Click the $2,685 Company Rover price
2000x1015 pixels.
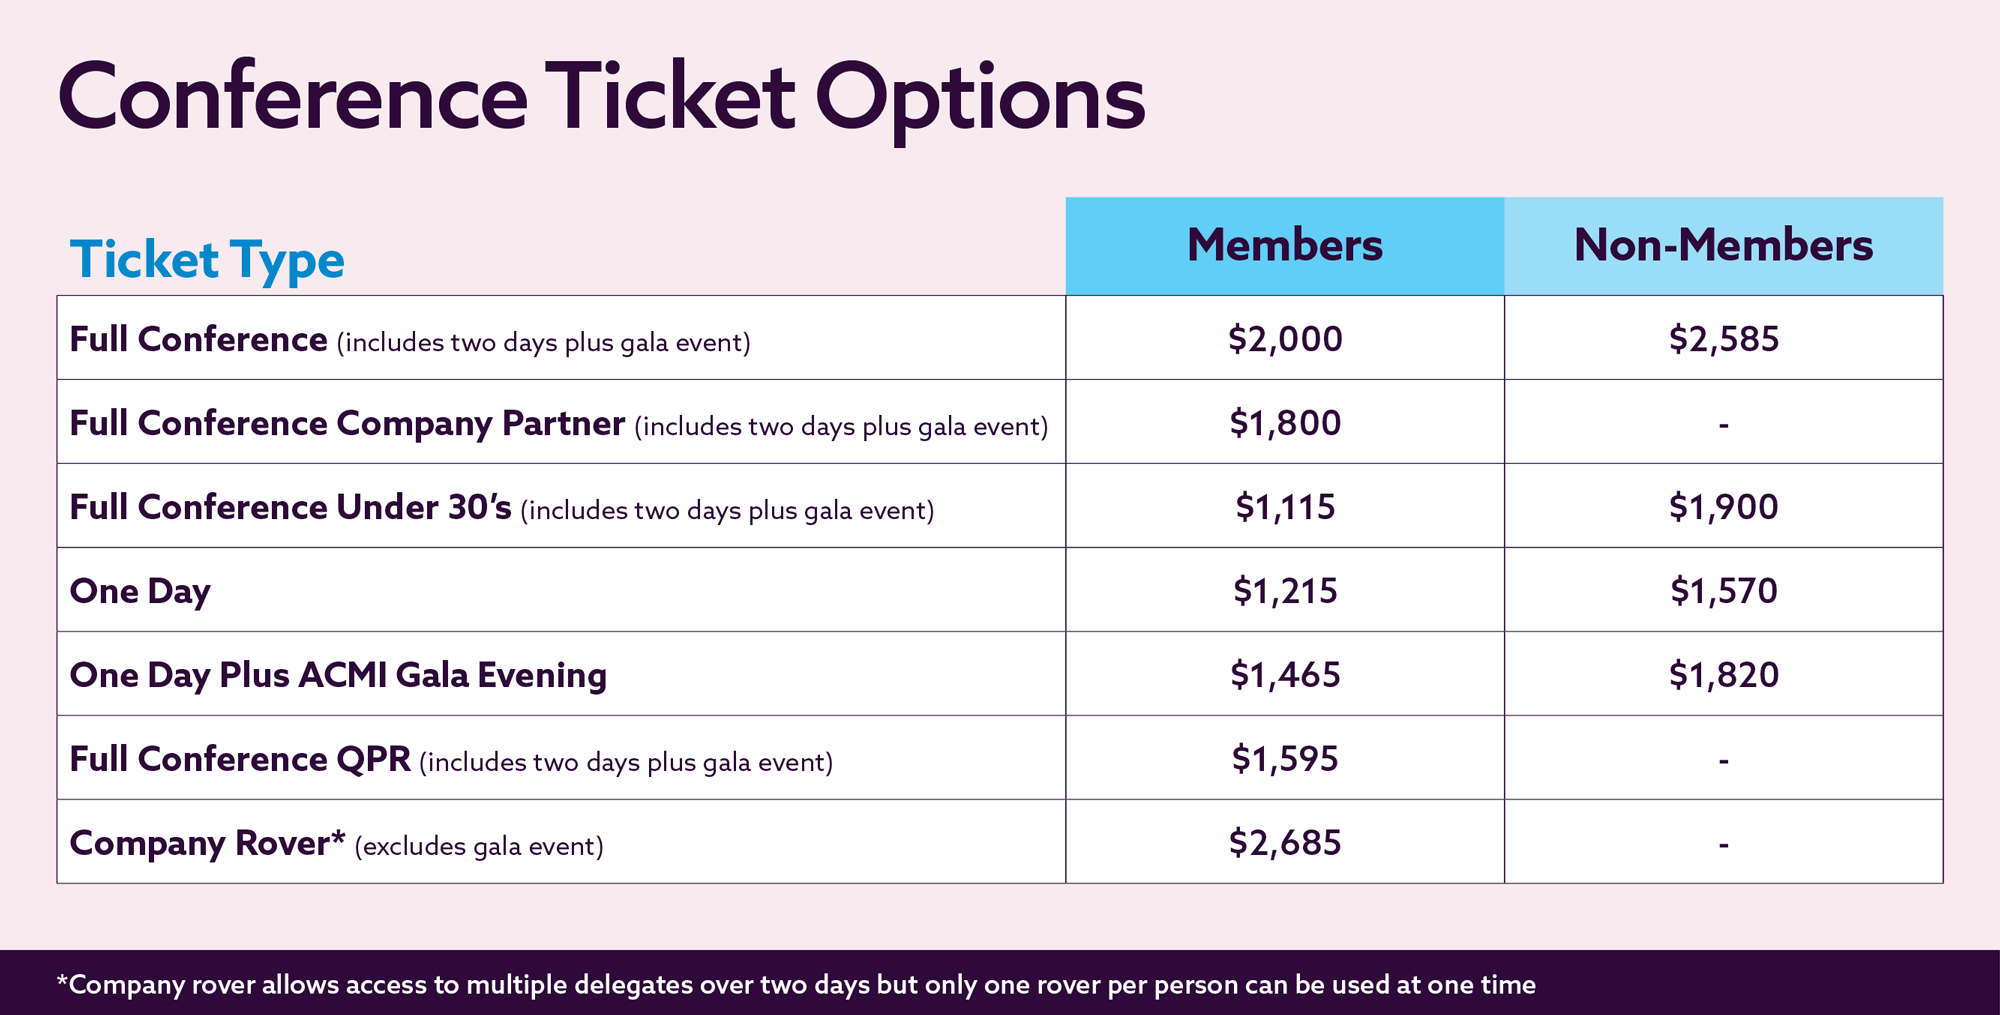(x=1285, y=843)
